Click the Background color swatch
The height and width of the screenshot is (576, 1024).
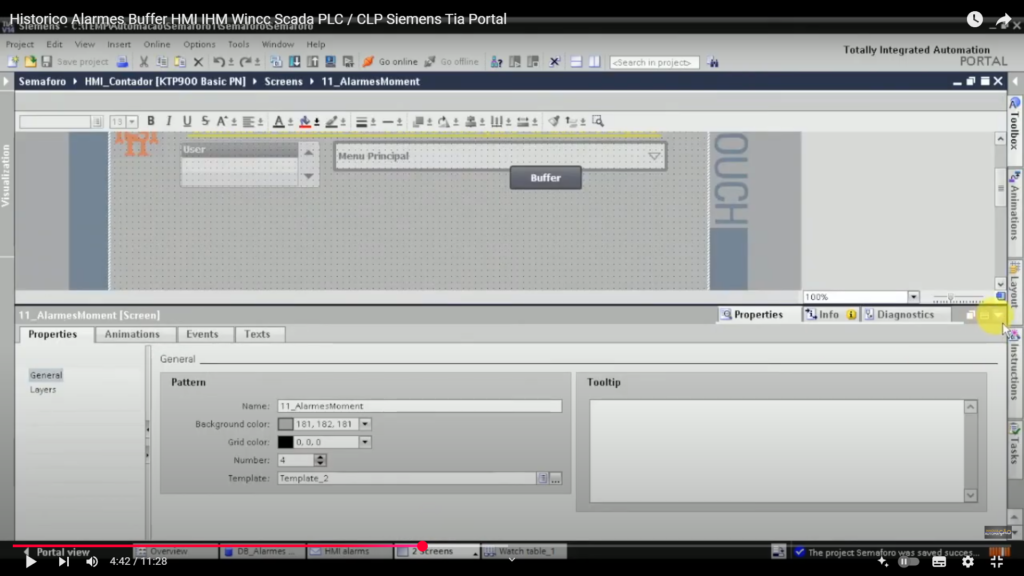[x=285, y=424]
